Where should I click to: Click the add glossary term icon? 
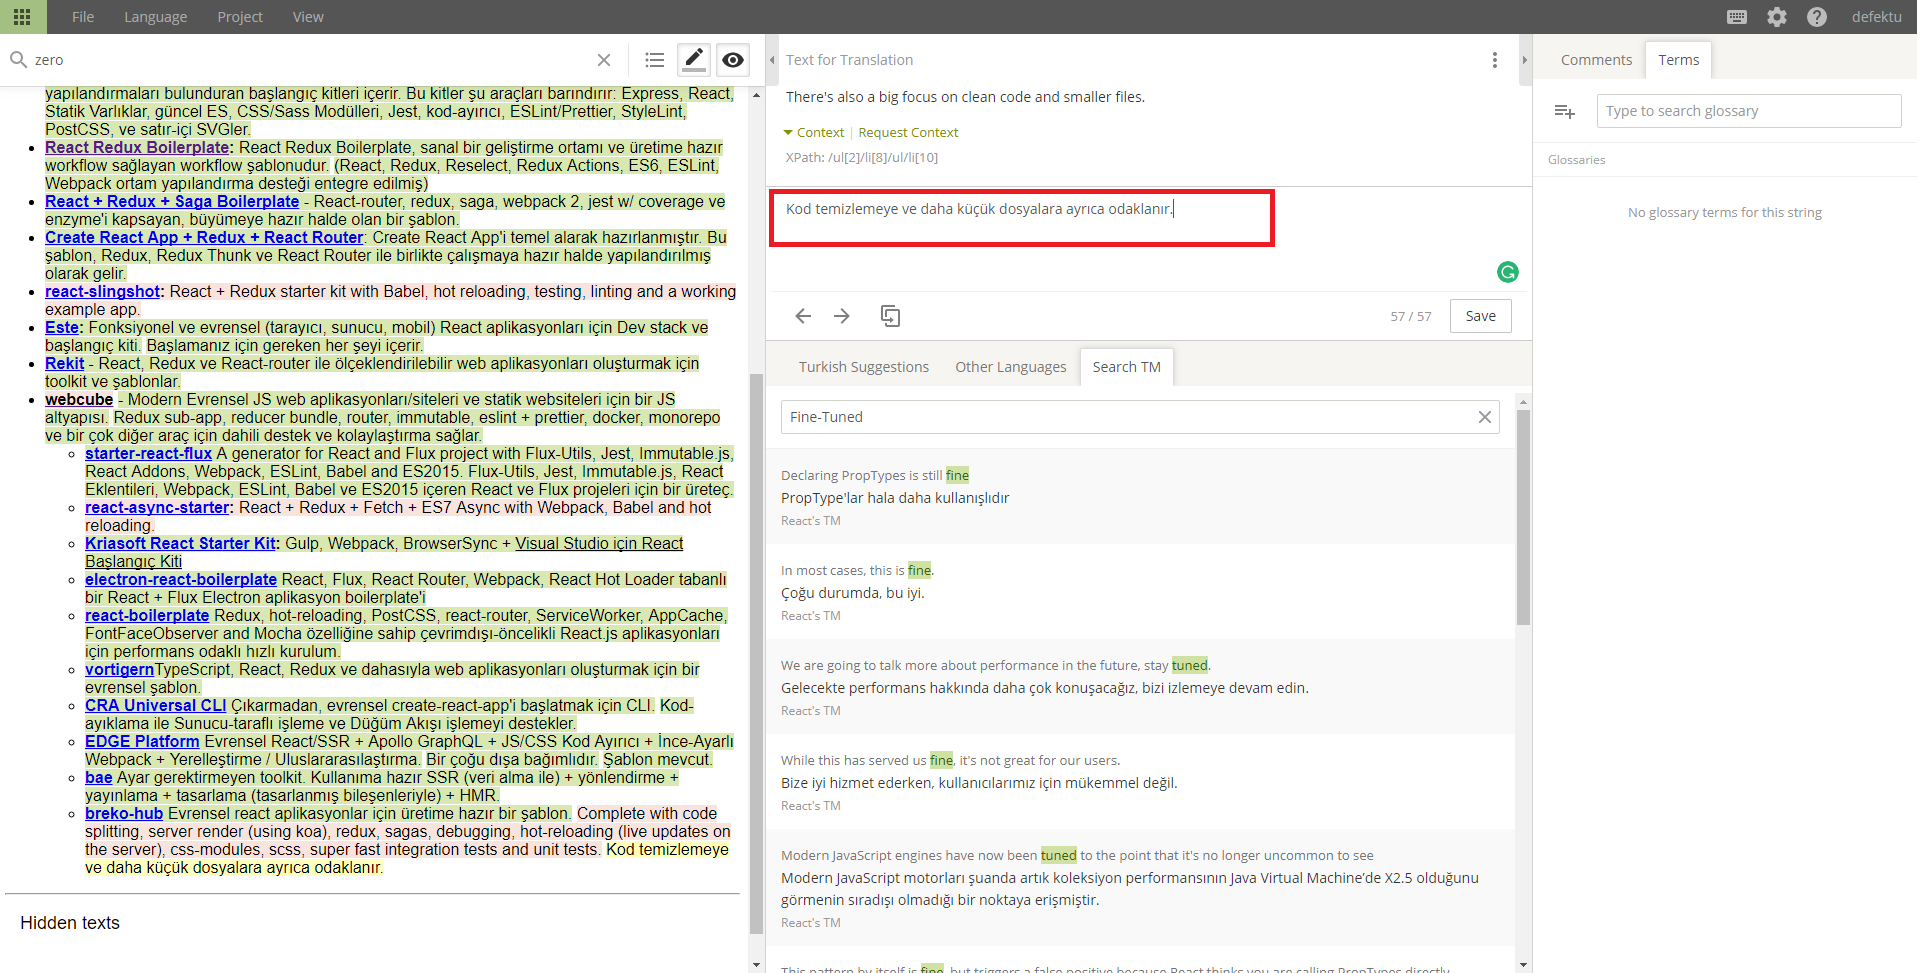[1565, 111]
